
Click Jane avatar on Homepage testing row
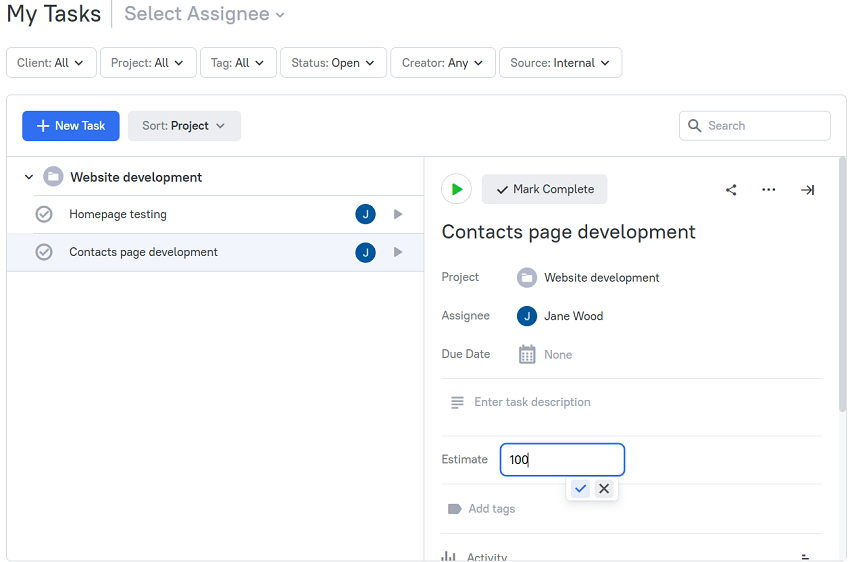coord(365,214)
